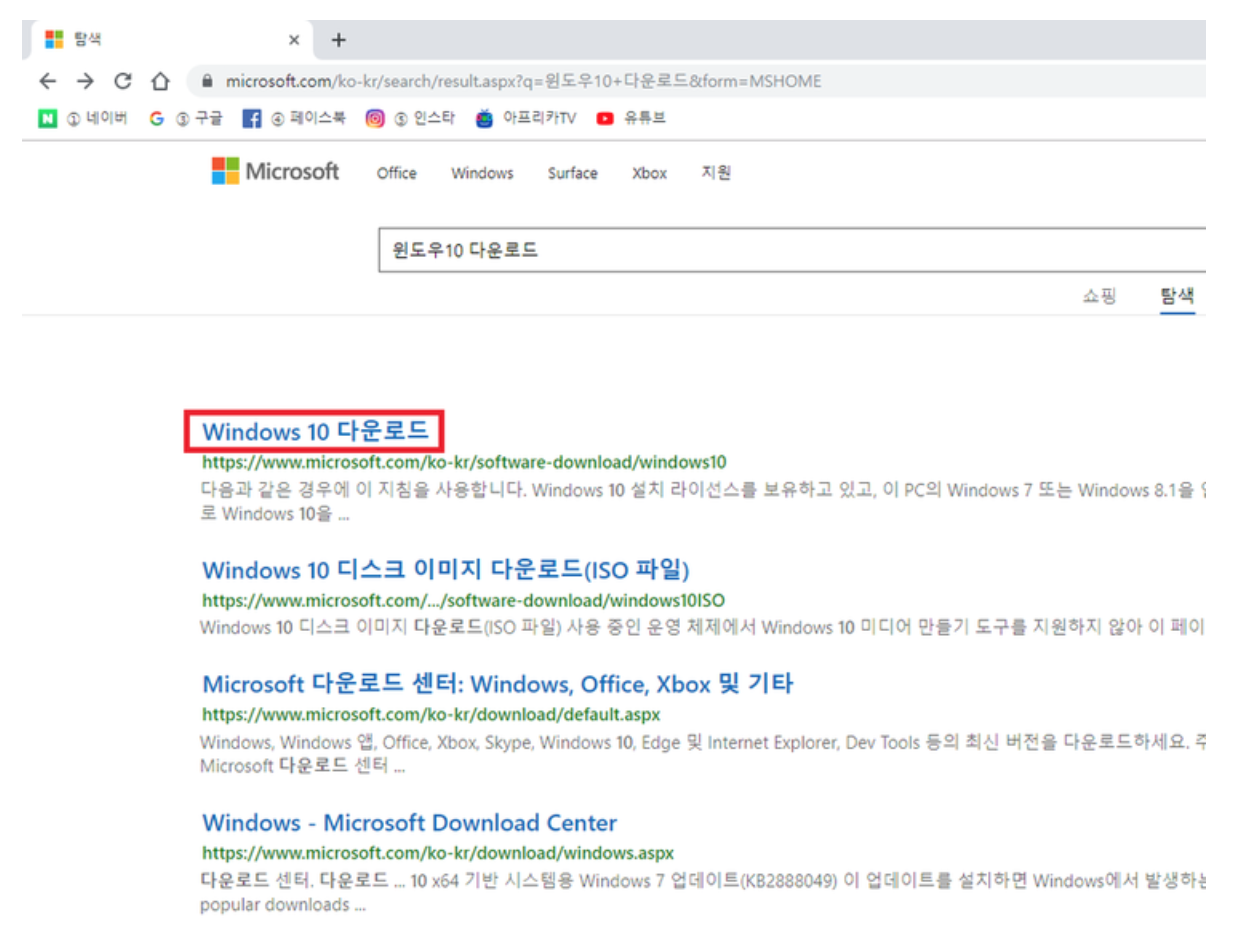Image resolution: width=1242 pixels, height=948 pixels.
Task: Click the download/windows.aspx green URL
Action: point(438,854)
